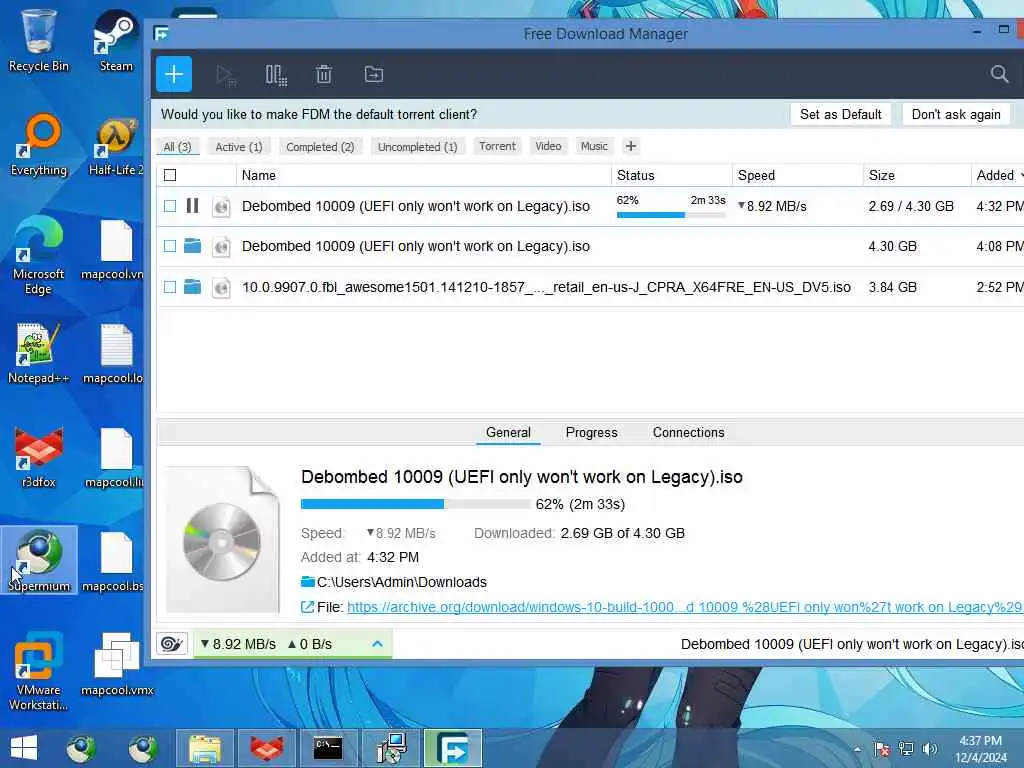This screenshot has height=768, width=1024.
Task: Open C:\Users\Admin\Downloads folder path
Action: (x=402, y=582)
